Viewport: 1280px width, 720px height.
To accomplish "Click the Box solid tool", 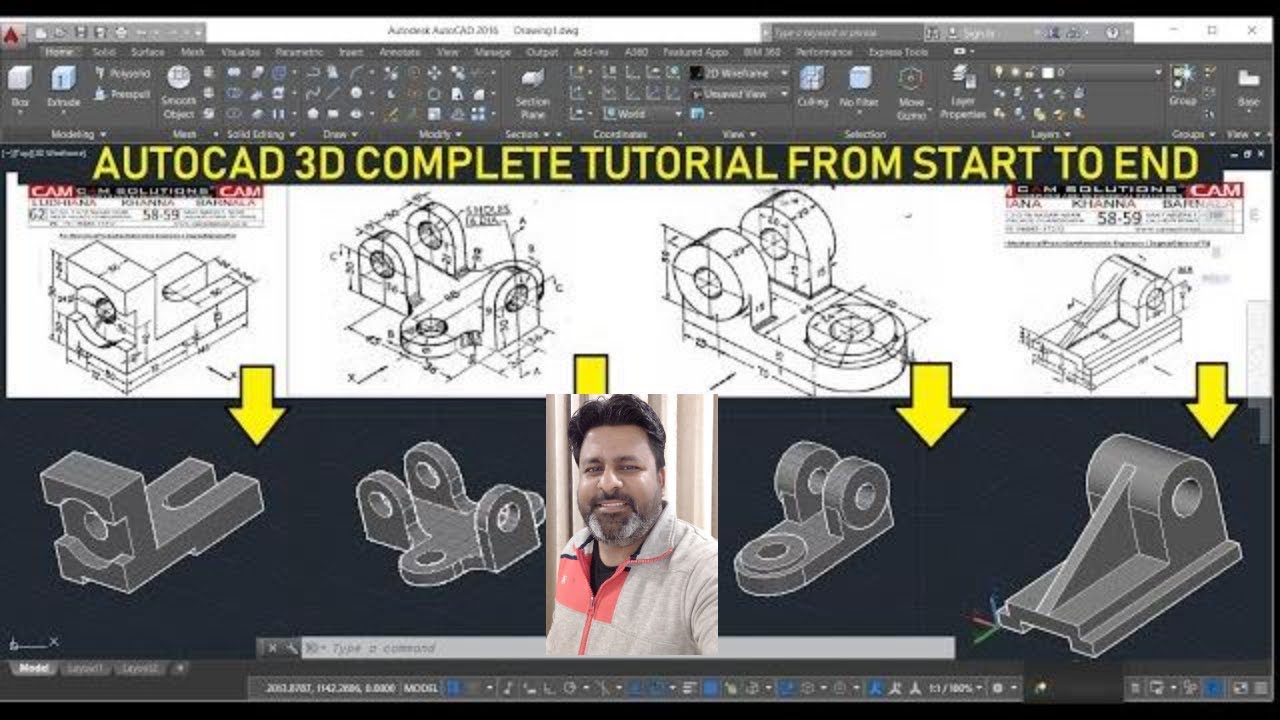I will pyautogui.click(x=20, y=87).
